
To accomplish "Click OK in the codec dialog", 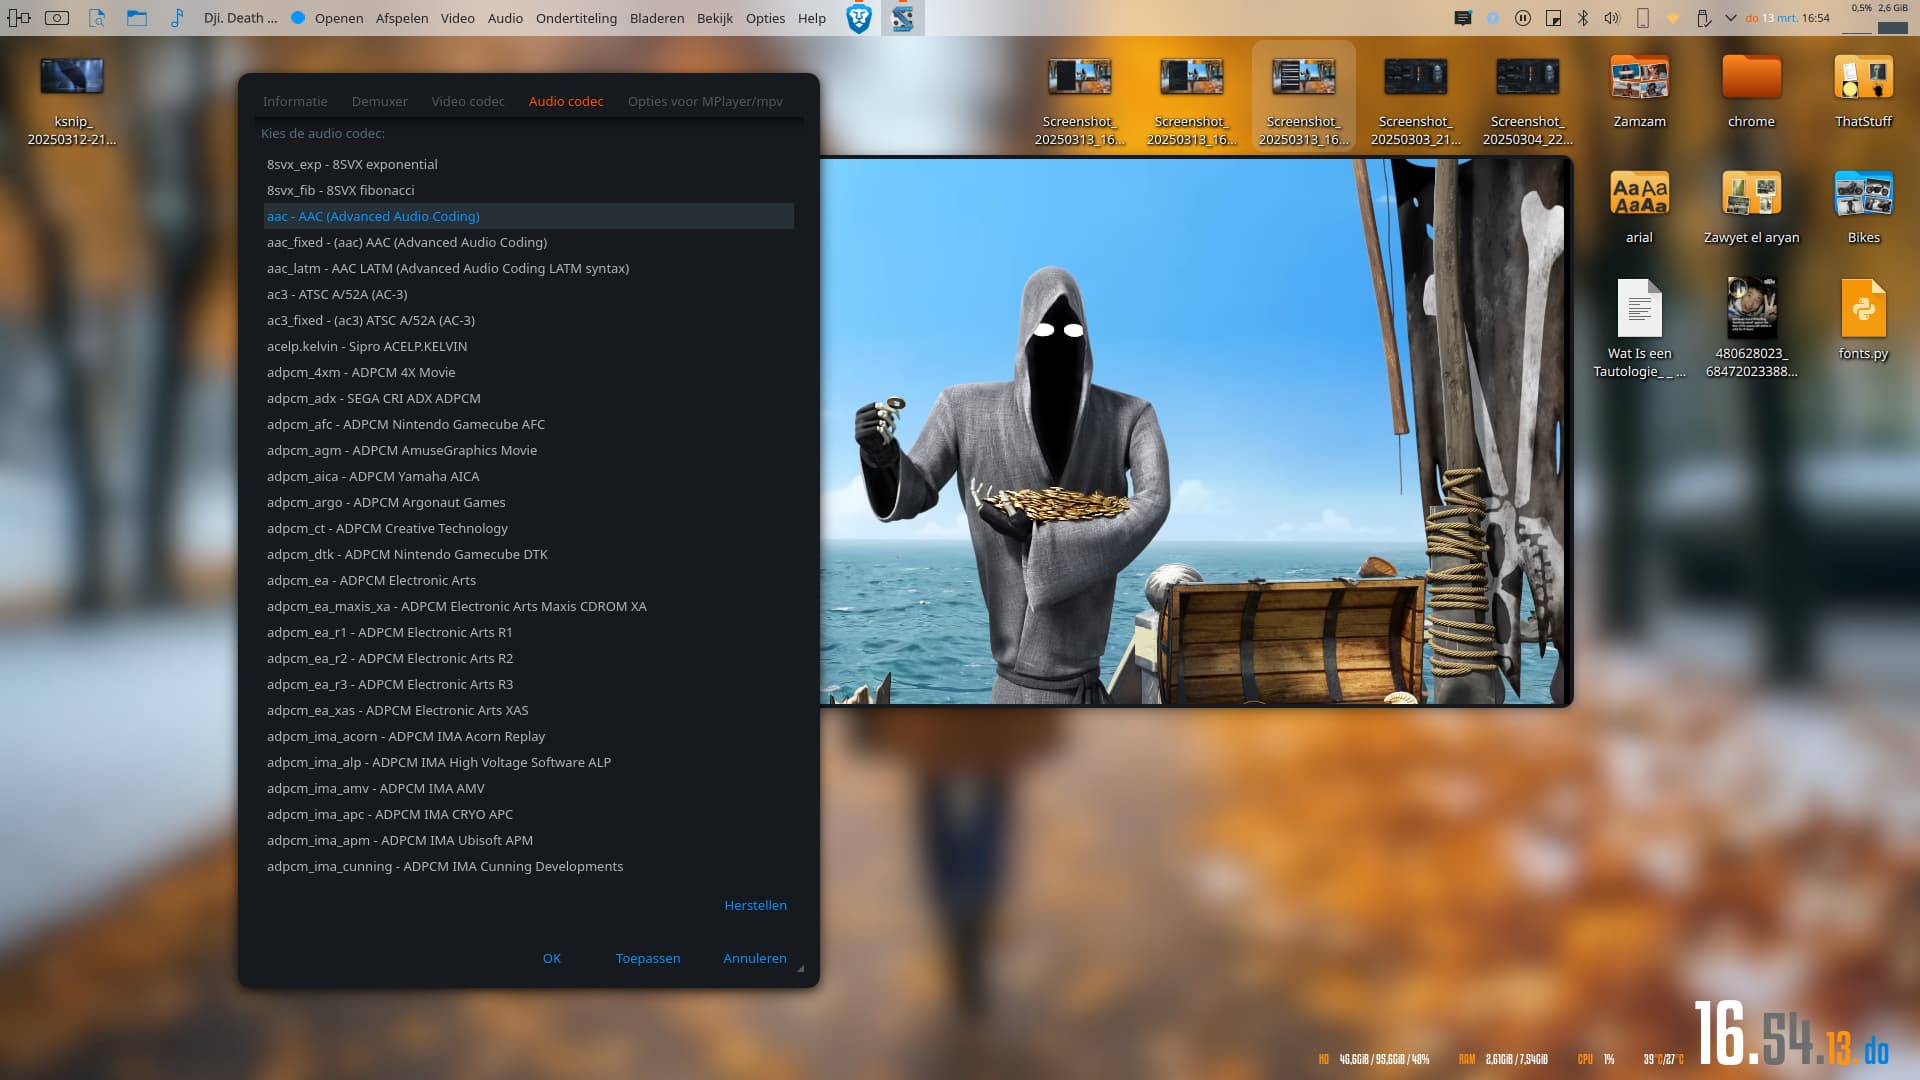I will pyautogui.click(x=552, y=958).
